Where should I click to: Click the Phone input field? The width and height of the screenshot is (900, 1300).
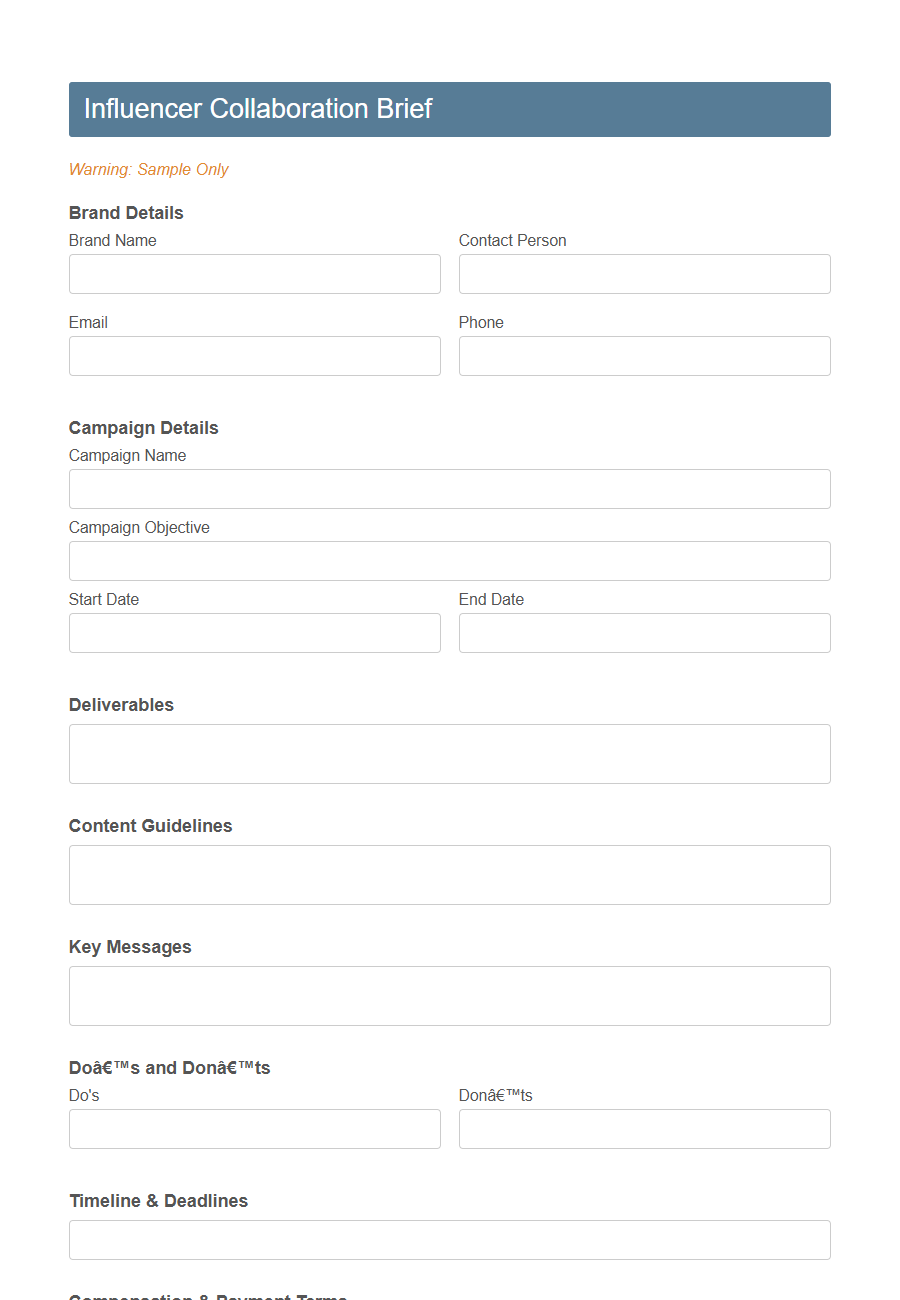pos(644,356)
